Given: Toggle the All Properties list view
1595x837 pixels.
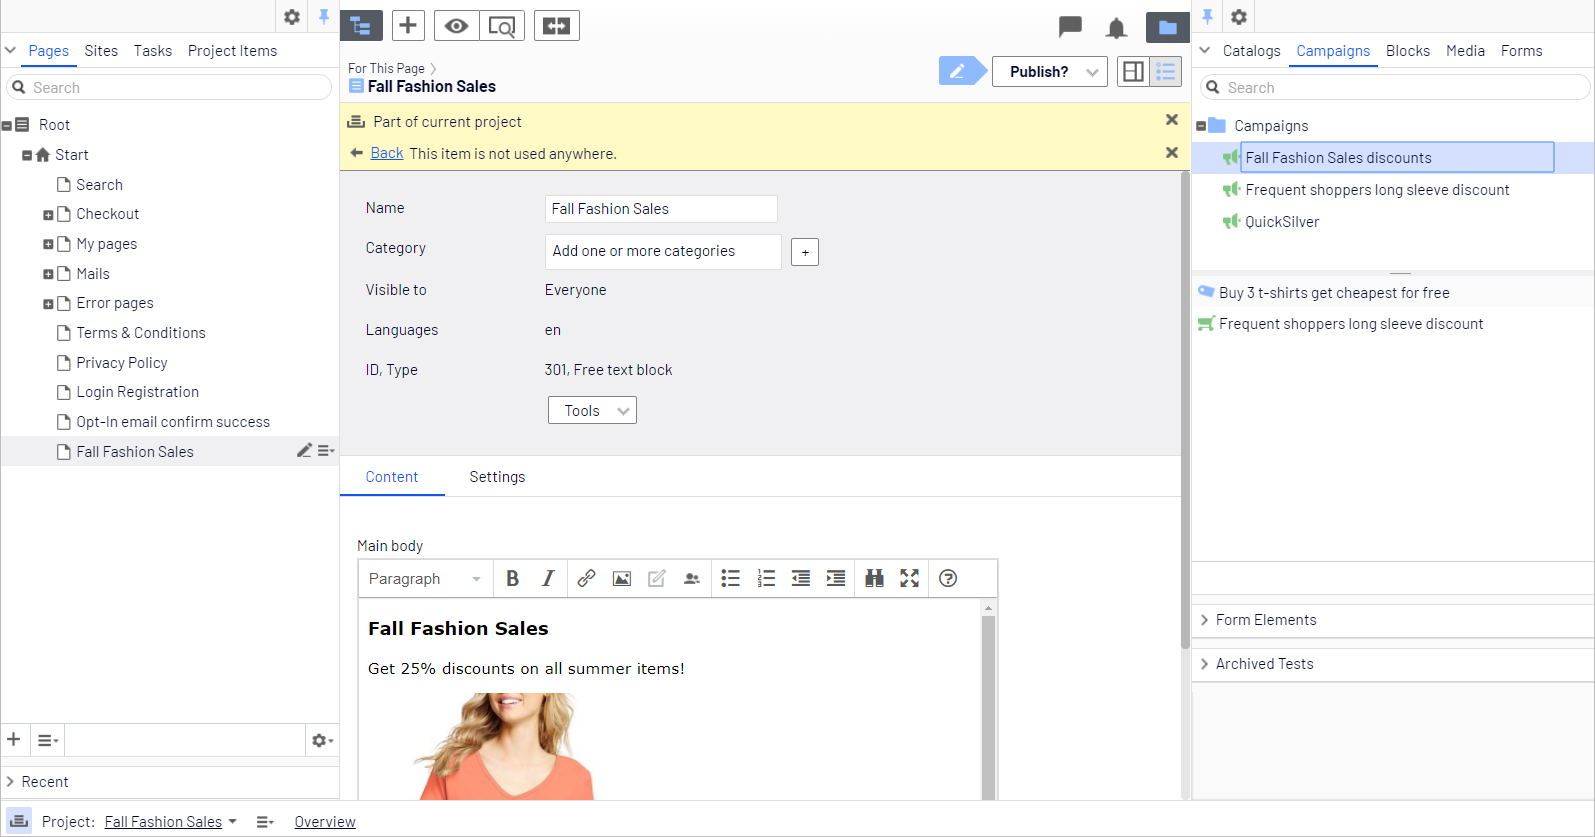Looking at the screenshot, I should [x=1166, y=71].
